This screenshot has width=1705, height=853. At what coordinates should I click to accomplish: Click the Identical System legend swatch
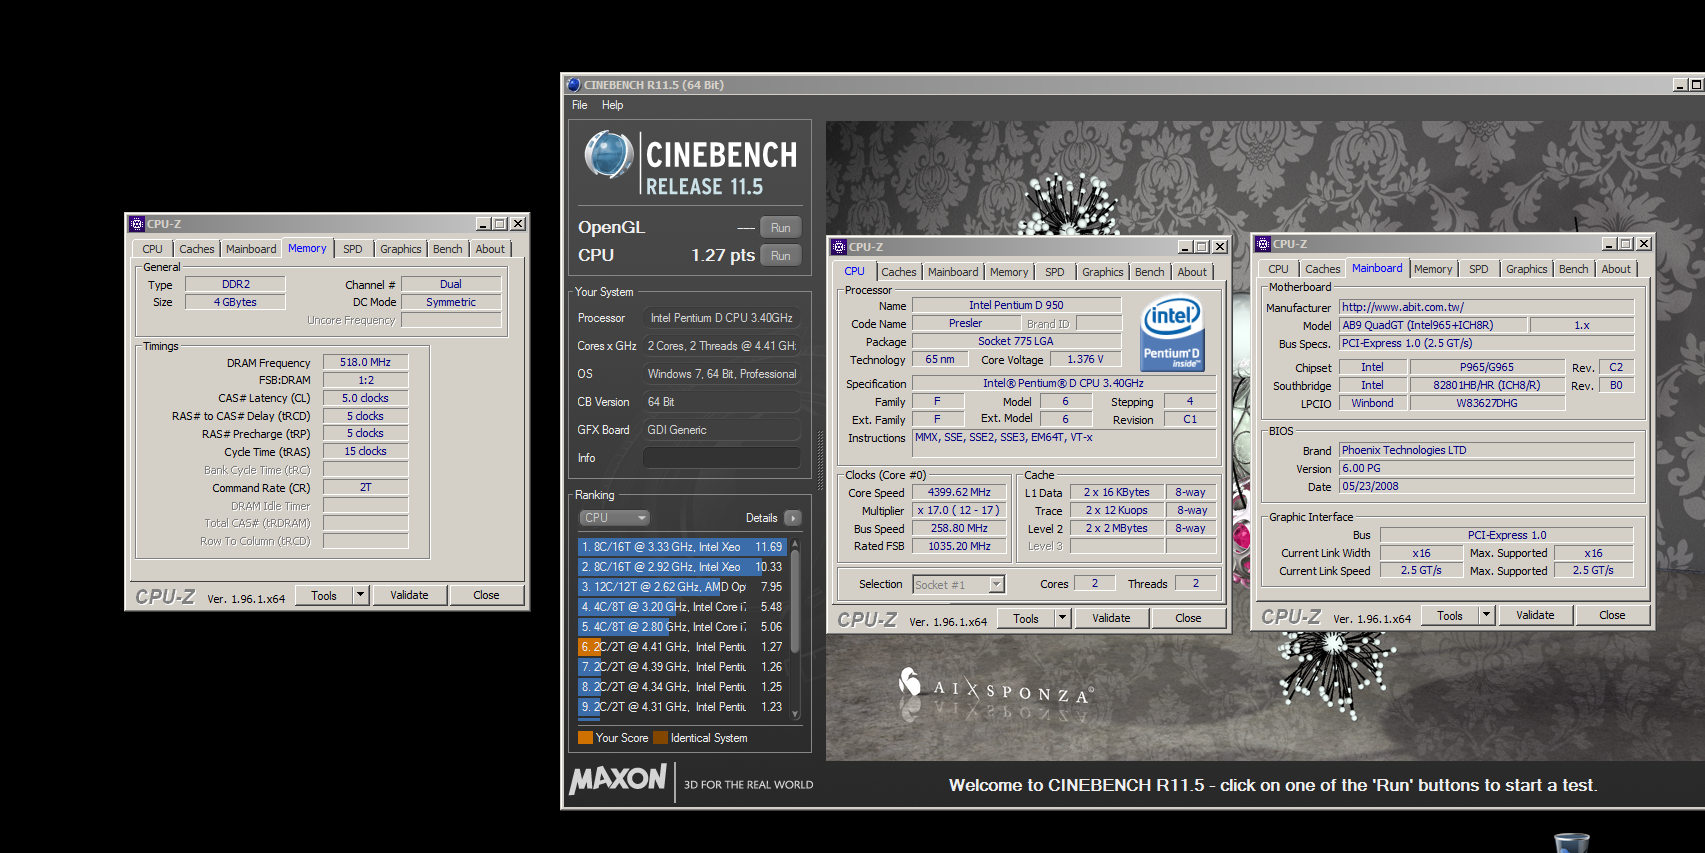(x=660, y=738)
